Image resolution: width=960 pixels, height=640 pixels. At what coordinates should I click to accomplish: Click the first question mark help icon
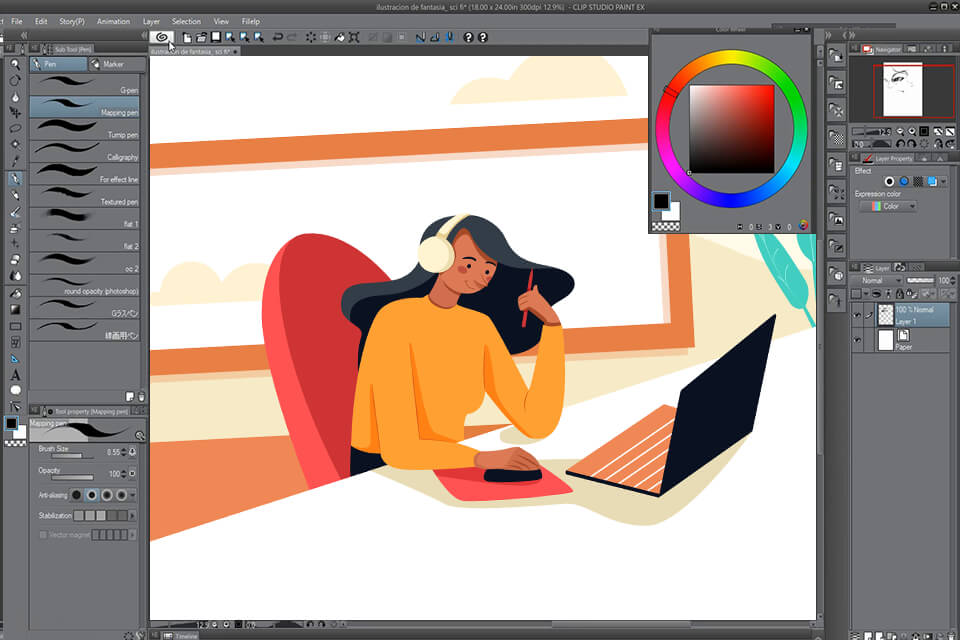468,37
